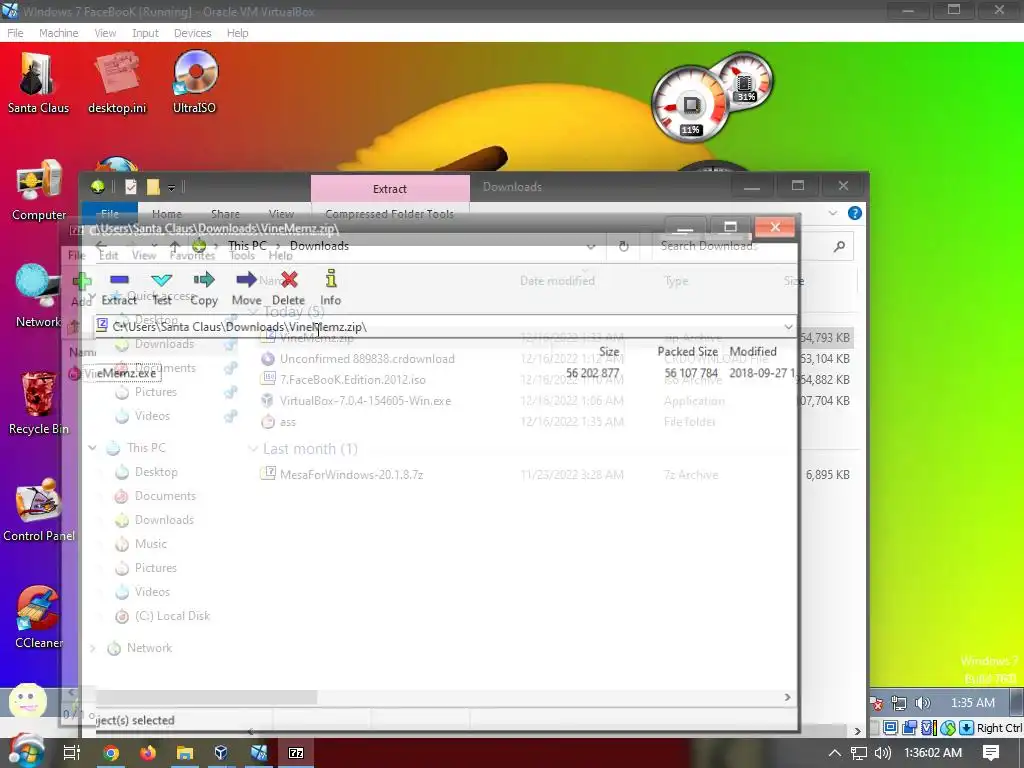Open the VirtualBox File menu
This screenshot has width=1024, height=768.
(x=15, y=33)
